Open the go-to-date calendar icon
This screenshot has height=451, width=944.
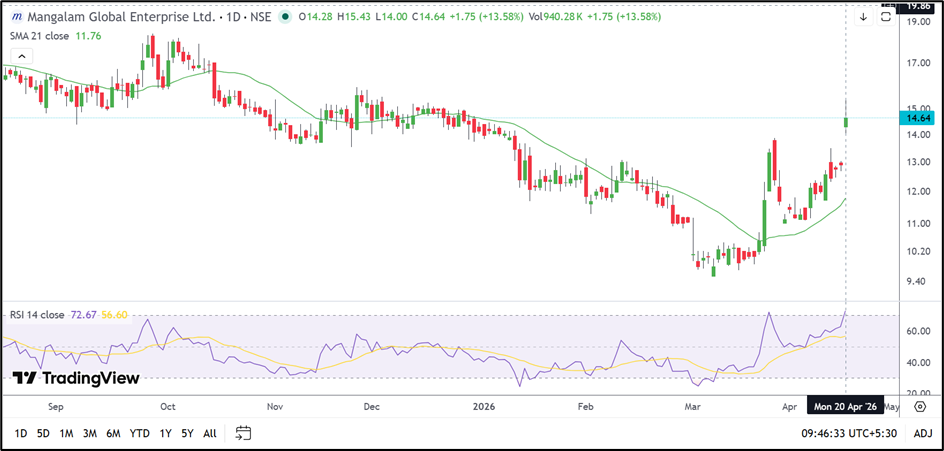[242, 433]
